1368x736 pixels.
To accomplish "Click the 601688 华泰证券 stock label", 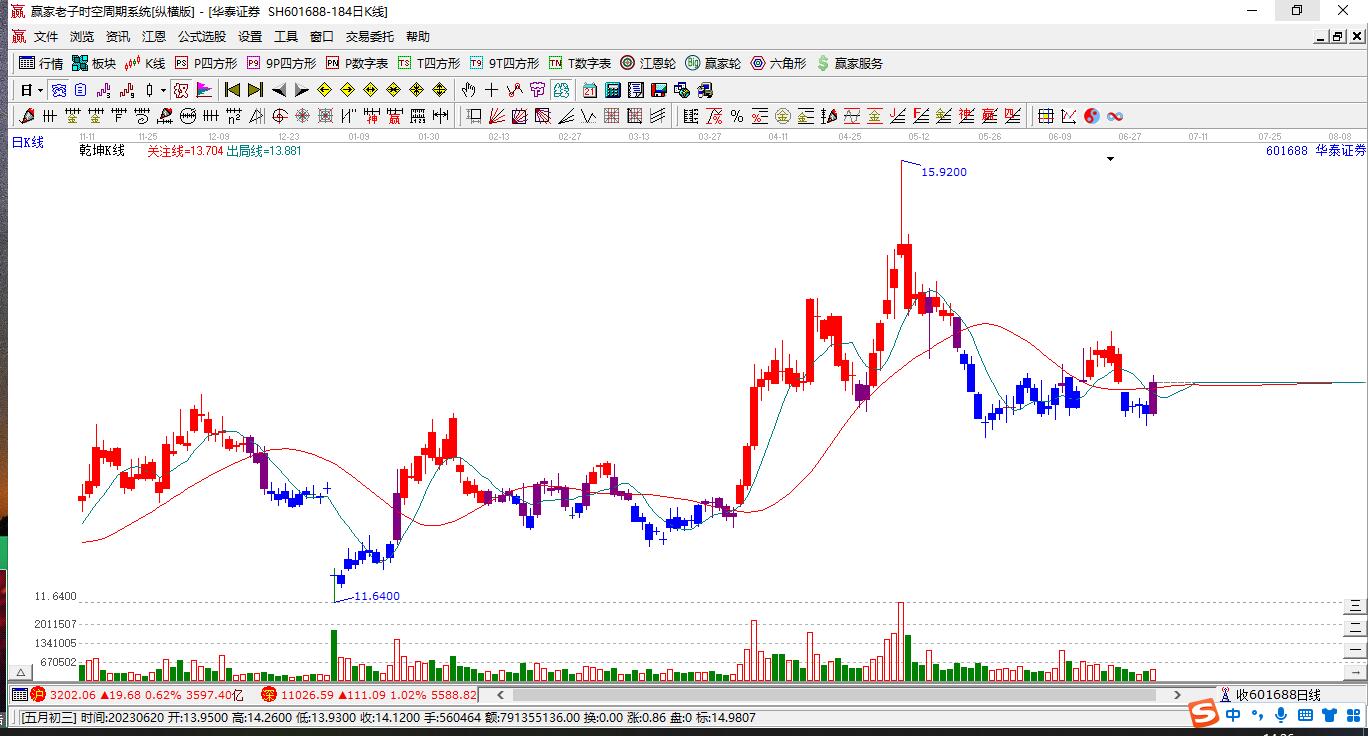I will [x=1315, y=151].
